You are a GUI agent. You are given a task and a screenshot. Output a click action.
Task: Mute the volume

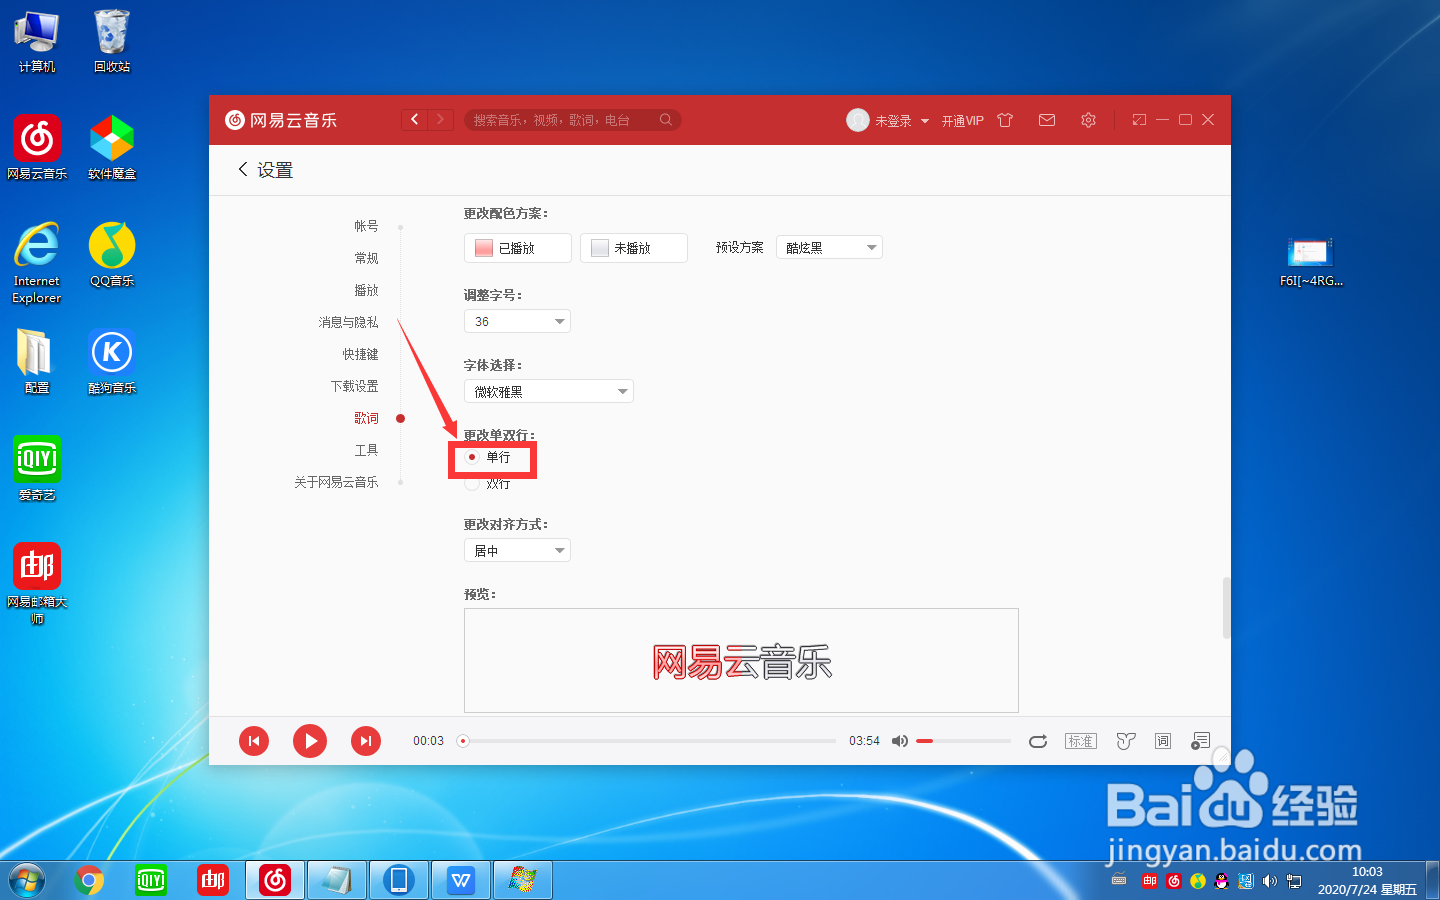point(899,741)
